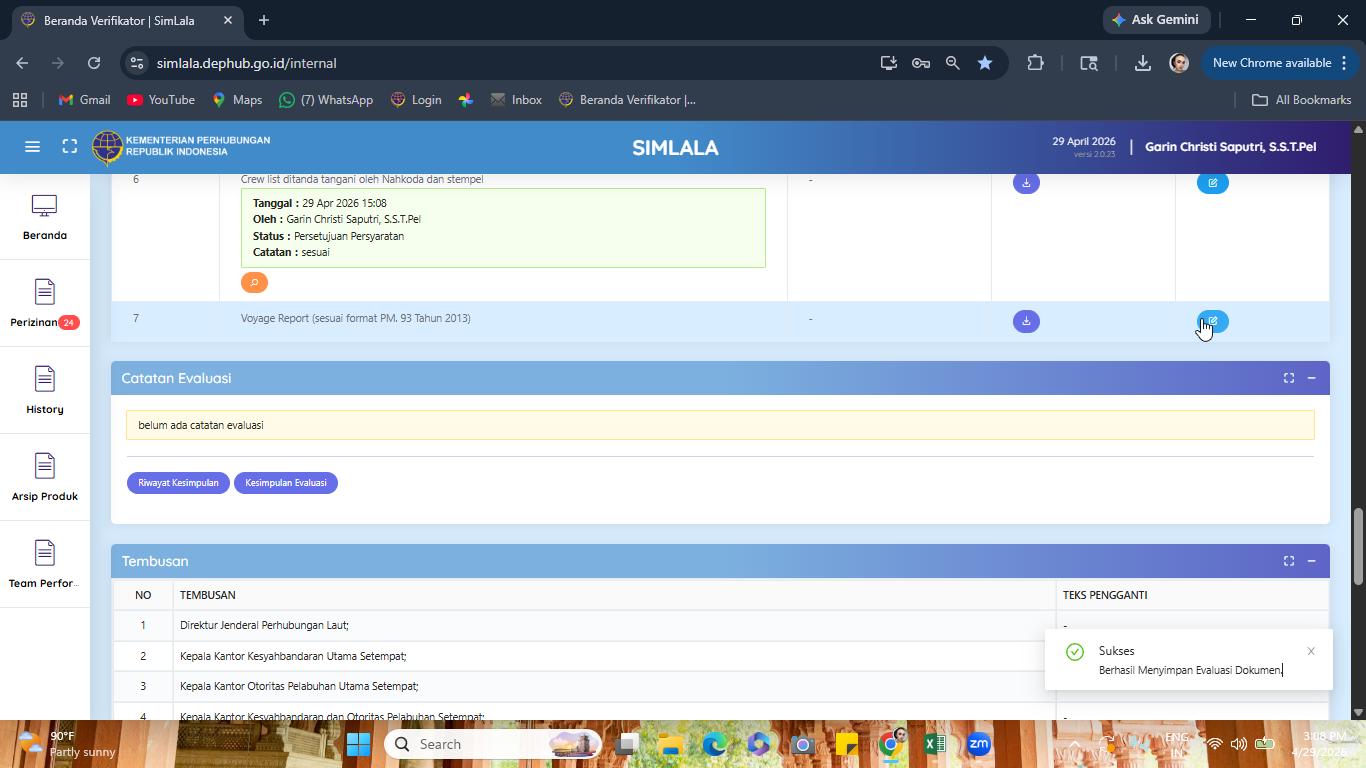1366x768 pixels.
Task: Download the Crew list document
Action: point(1026,183)
